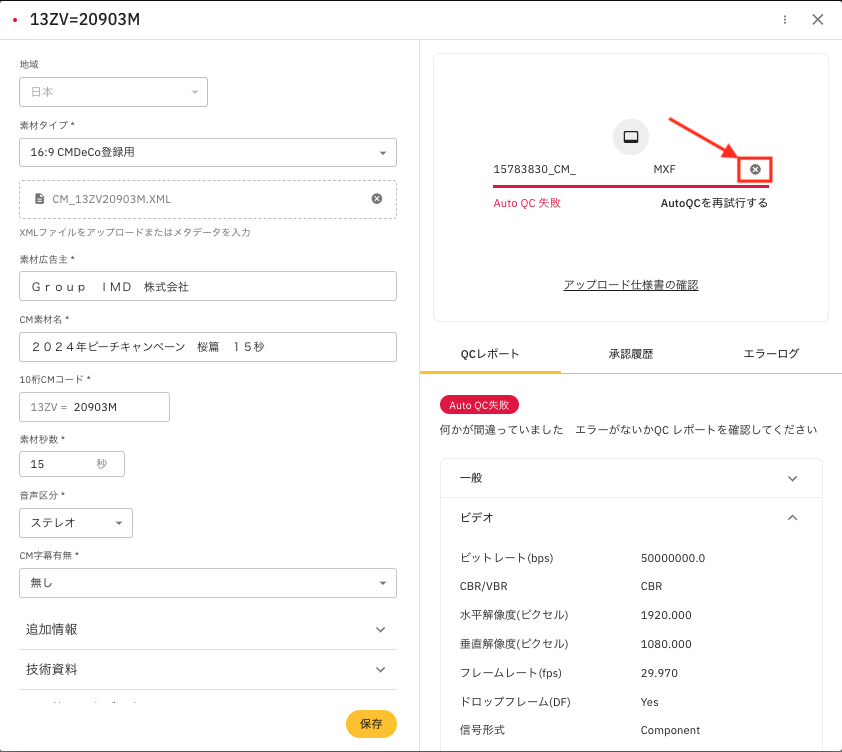Open the アップロード仕様書の確認 link
The image size is (842, 752).
tap(630, 285)
